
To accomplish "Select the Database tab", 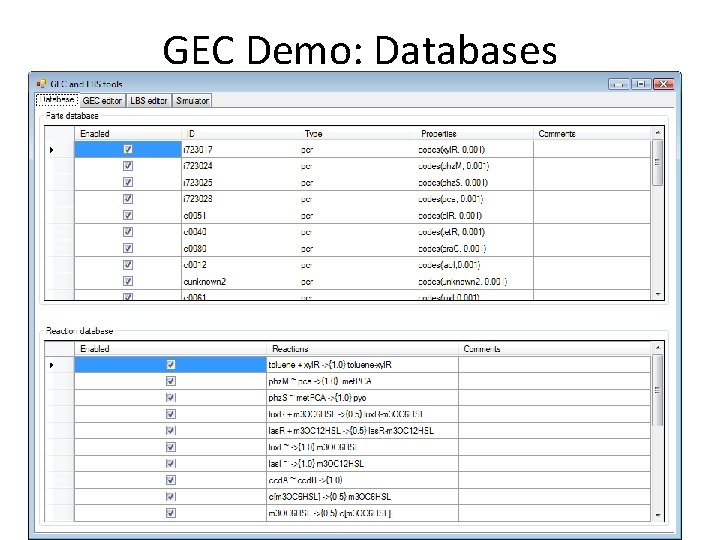I will pyautogui.click(x=57, y=100).
